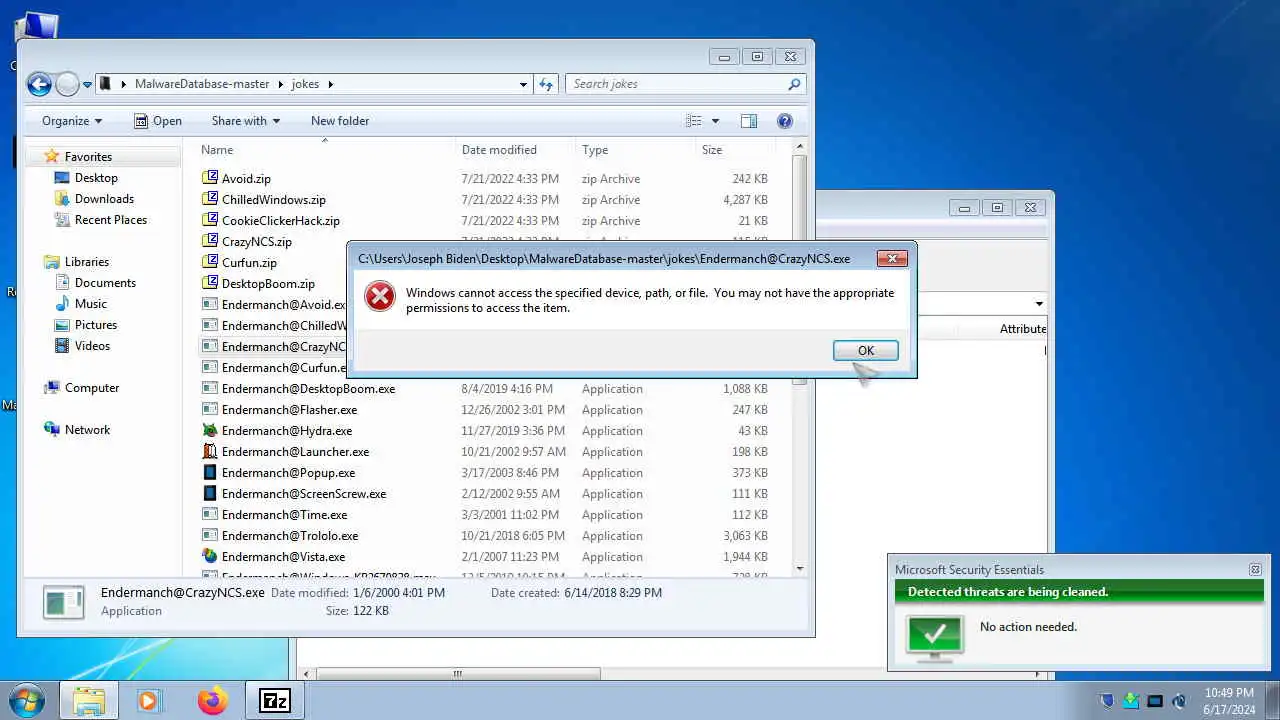Select the Avoid.zip file
This screenshot has height=720, width=1280.
click(246, 179)
